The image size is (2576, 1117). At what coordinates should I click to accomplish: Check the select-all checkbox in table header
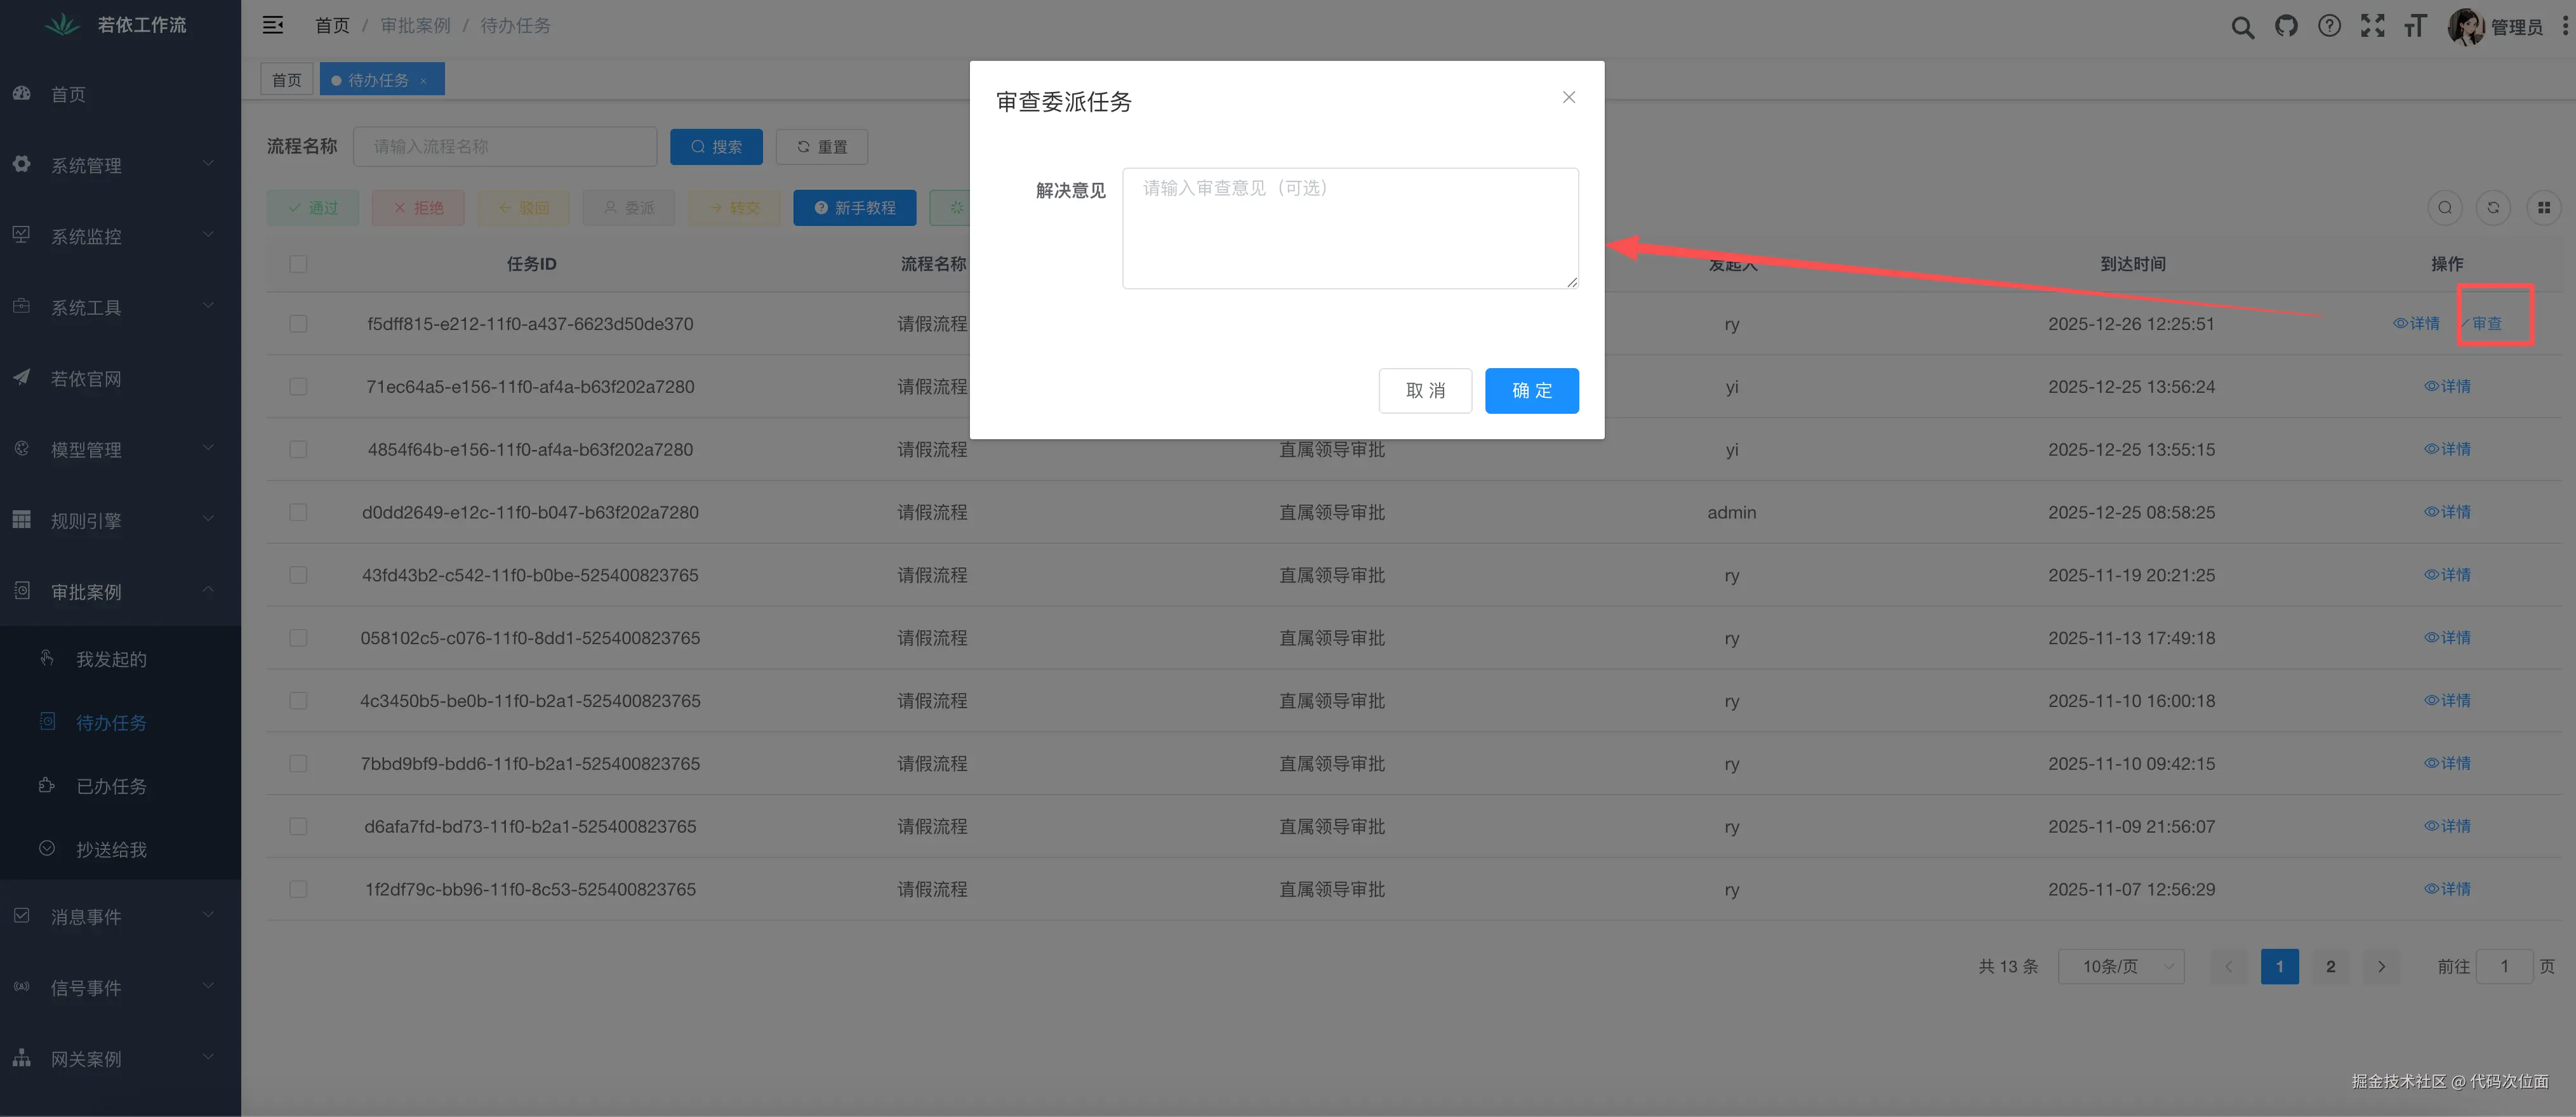pos(298,264)
